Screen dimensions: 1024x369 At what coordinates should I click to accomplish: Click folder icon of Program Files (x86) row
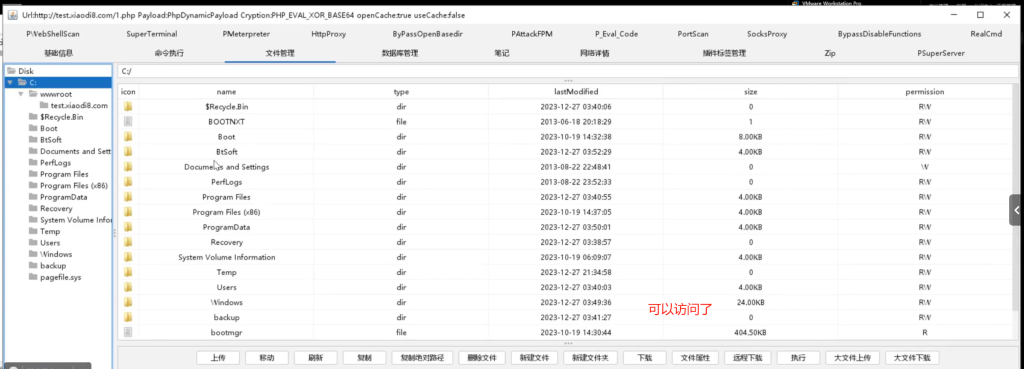(128, 212)
